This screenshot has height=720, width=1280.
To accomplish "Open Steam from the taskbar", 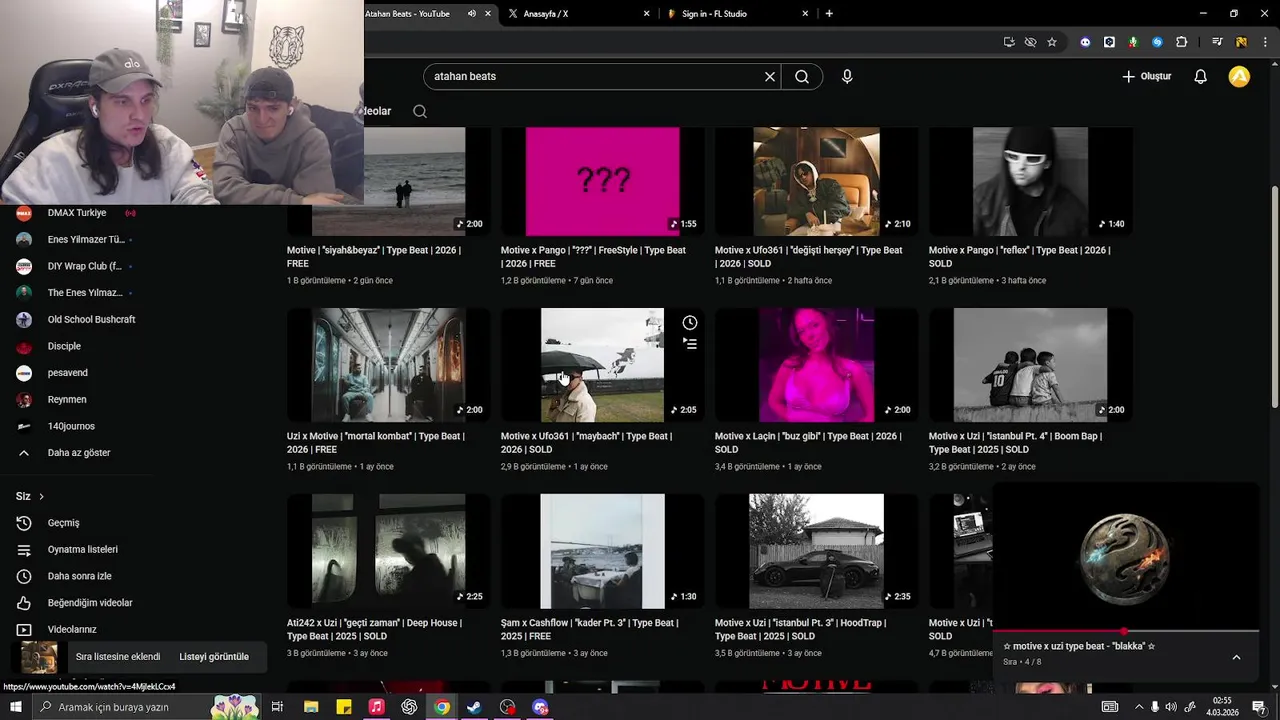I will click(474, 707).
